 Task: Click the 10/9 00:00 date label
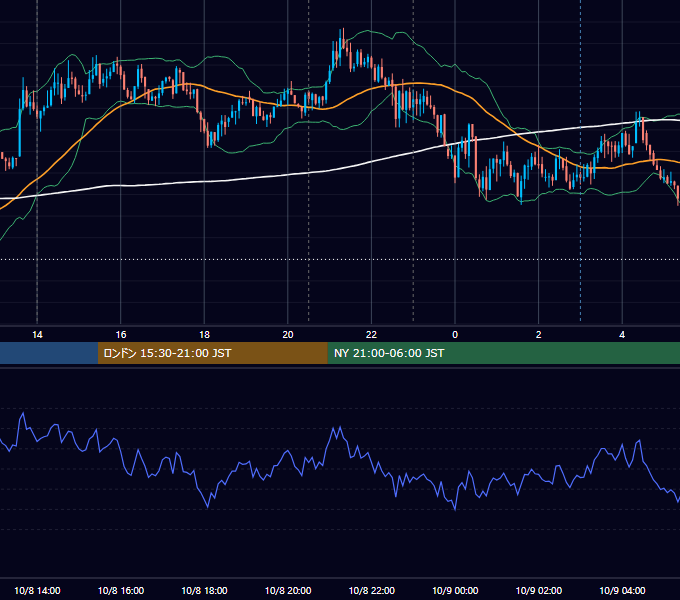pyautogui.click(x=455, y=590)
